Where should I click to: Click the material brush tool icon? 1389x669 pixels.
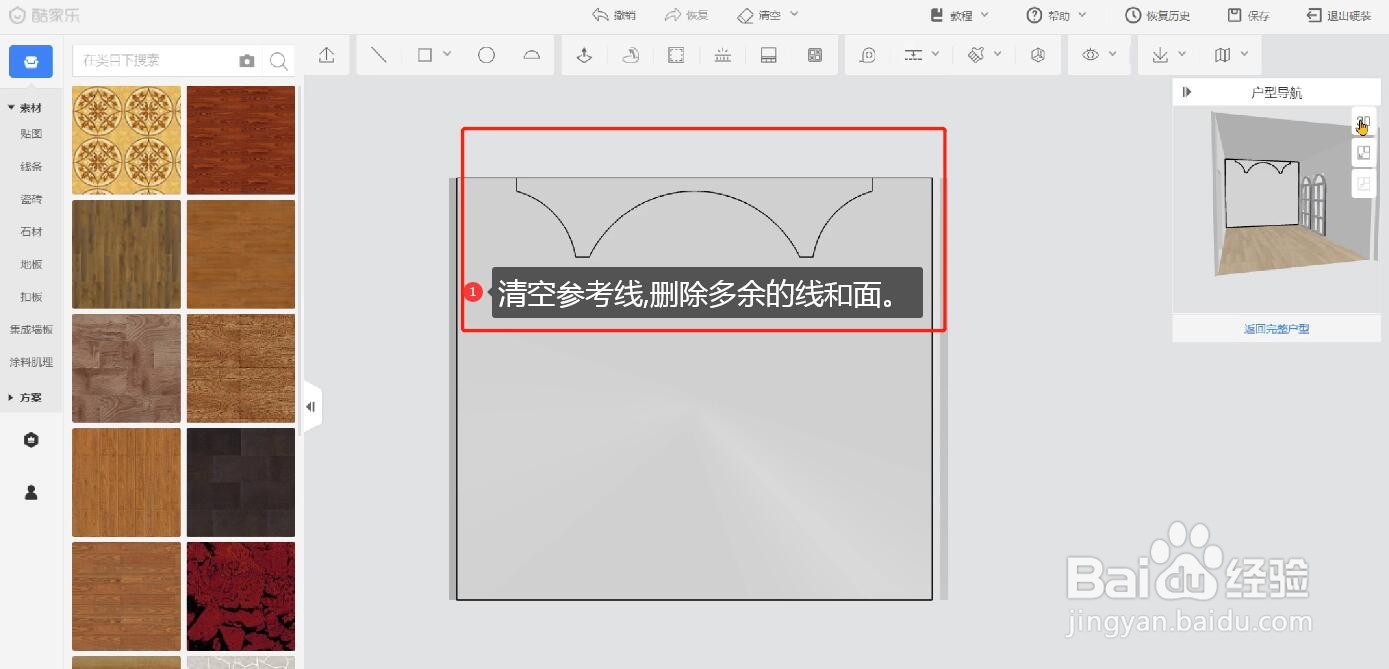pyautogui.click(x=976, y=55)
